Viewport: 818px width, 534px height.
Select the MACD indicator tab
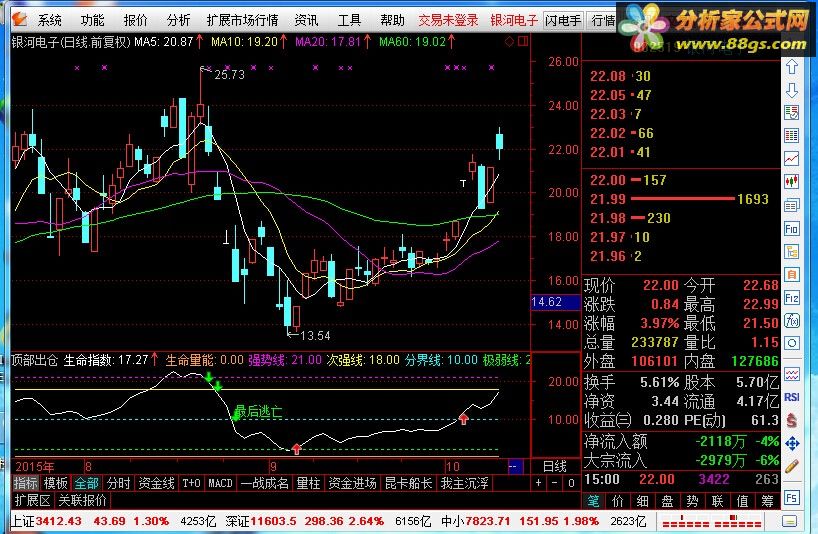pos(220,483)
